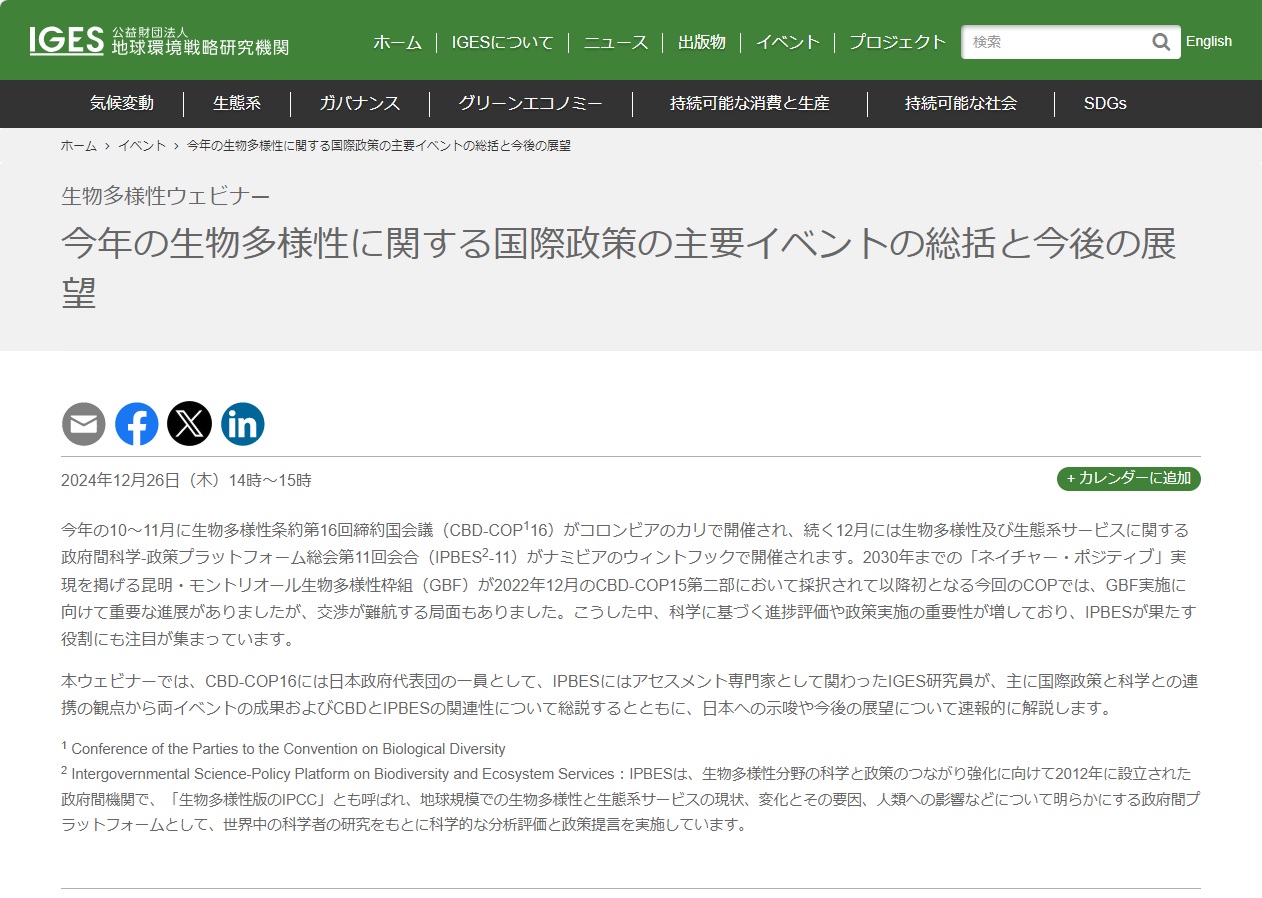Image resolution: width=1262 pixels, height=898 pixels.
Task: Click the カレンダーに追加 button
Action: coord(1128,479)
